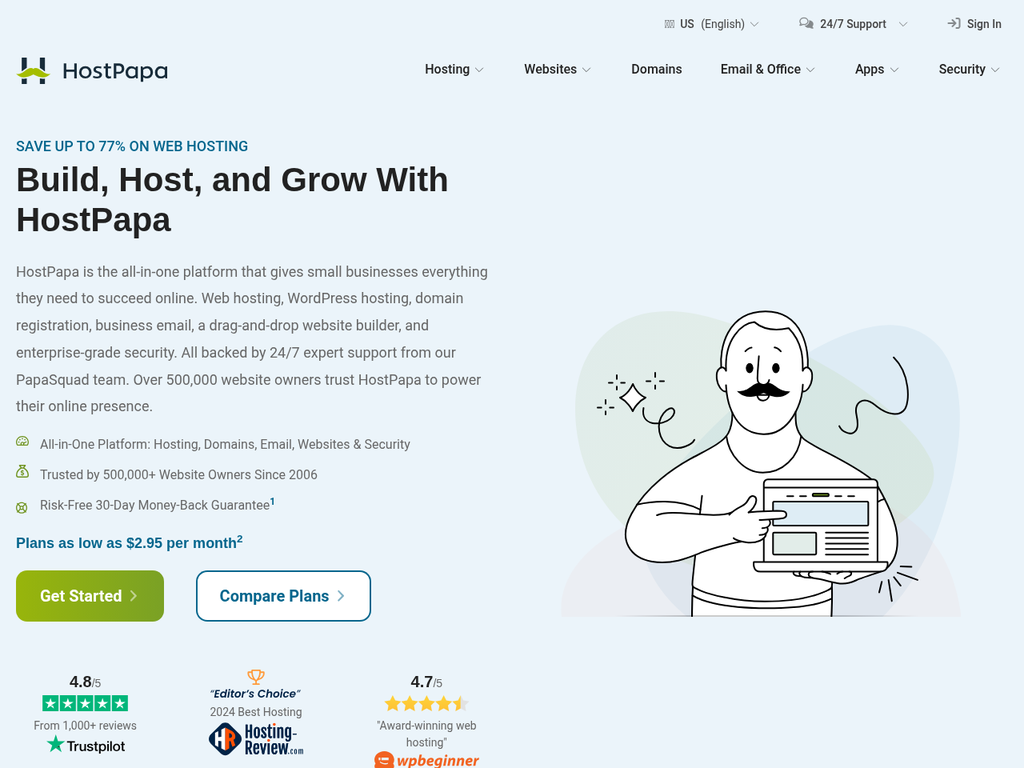The image size is (1024, 768).
Task: Click 'Risk-Free 30-Day Money-Back Guarantee' text
Action: [155, 505]
